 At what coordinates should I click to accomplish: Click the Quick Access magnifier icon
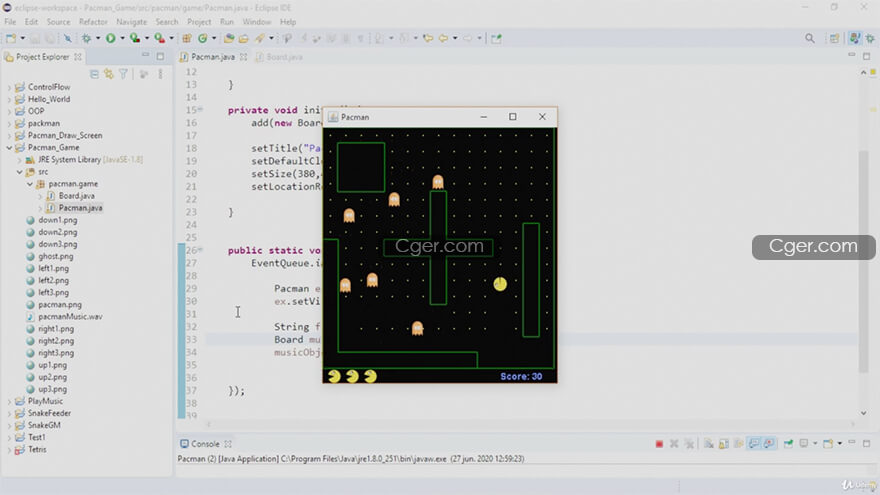tap(809, 38)
